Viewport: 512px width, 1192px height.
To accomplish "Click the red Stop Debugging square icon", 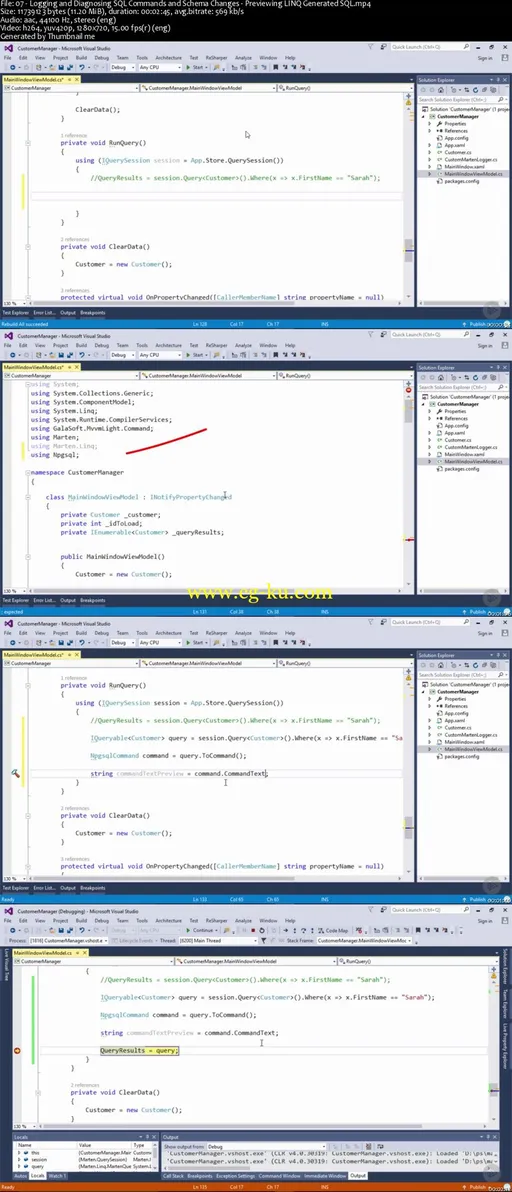I will (253, 930).
